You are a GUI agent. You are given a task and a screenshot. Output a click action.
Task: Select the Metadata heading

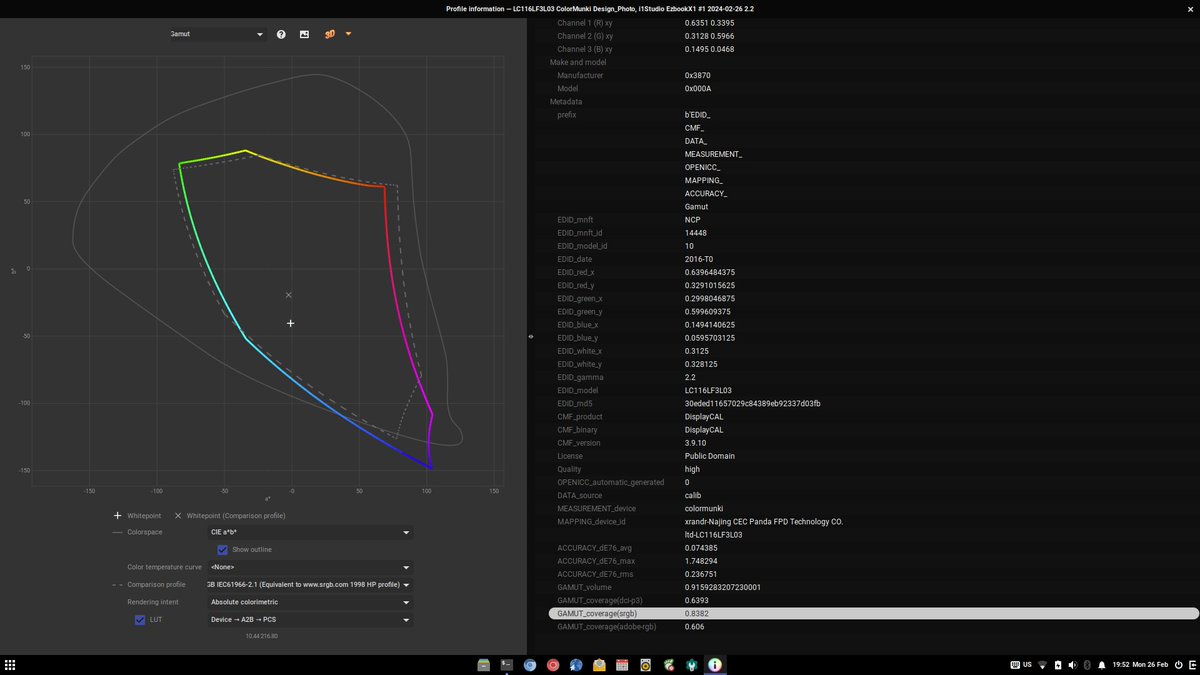tap(873, 101)
